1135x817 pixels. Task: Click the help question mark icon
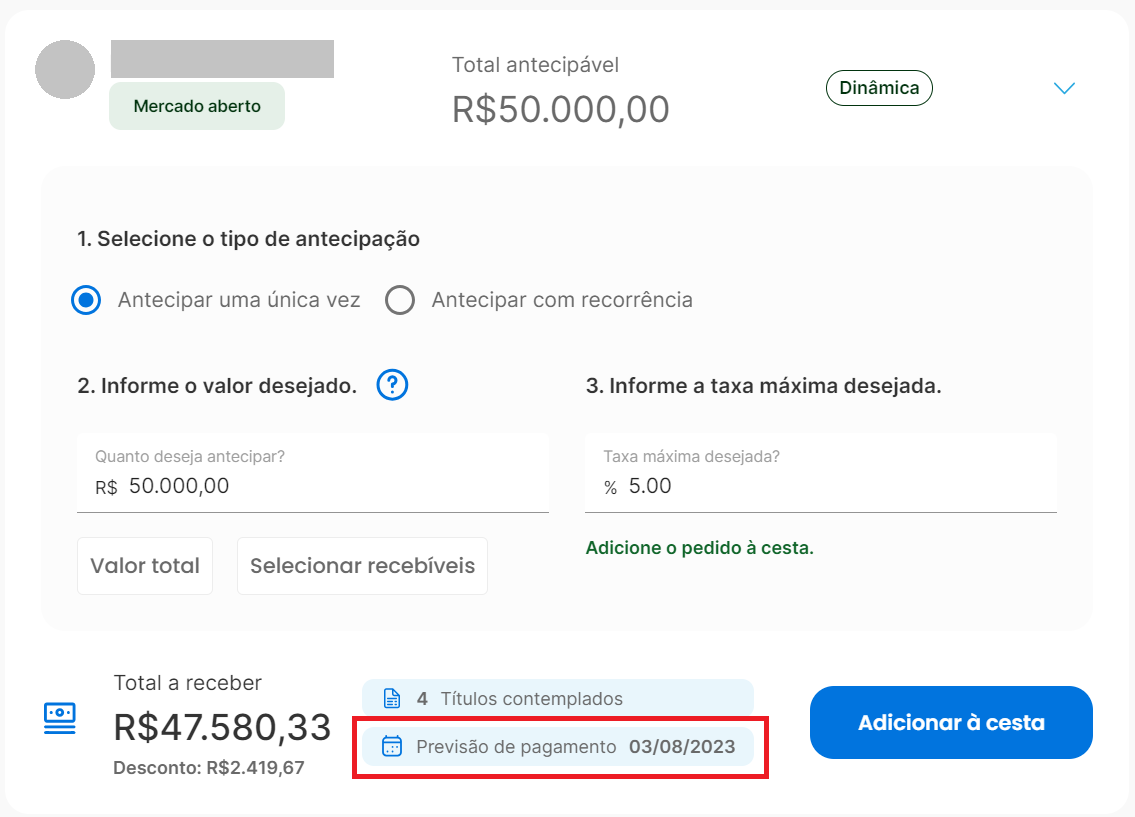392,385
